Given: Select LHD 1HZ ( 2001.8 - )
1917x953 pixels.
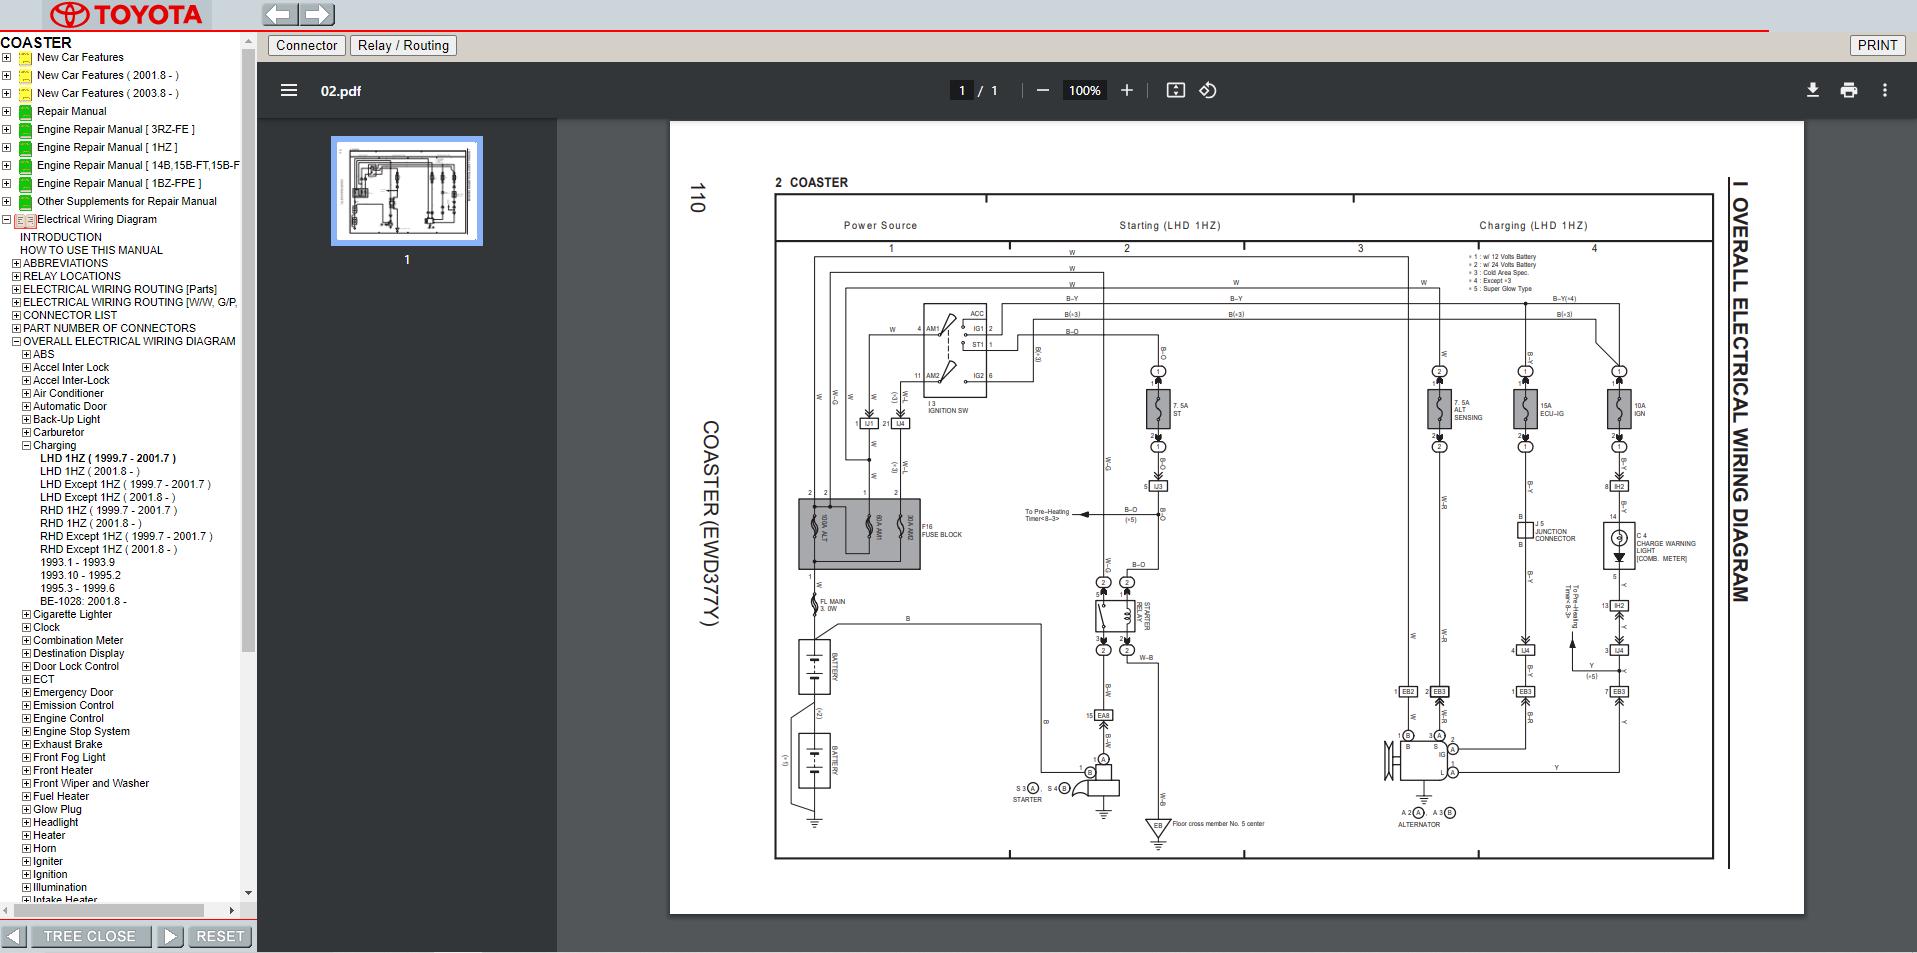Looking at the screenshot, I should coord(90,472).
